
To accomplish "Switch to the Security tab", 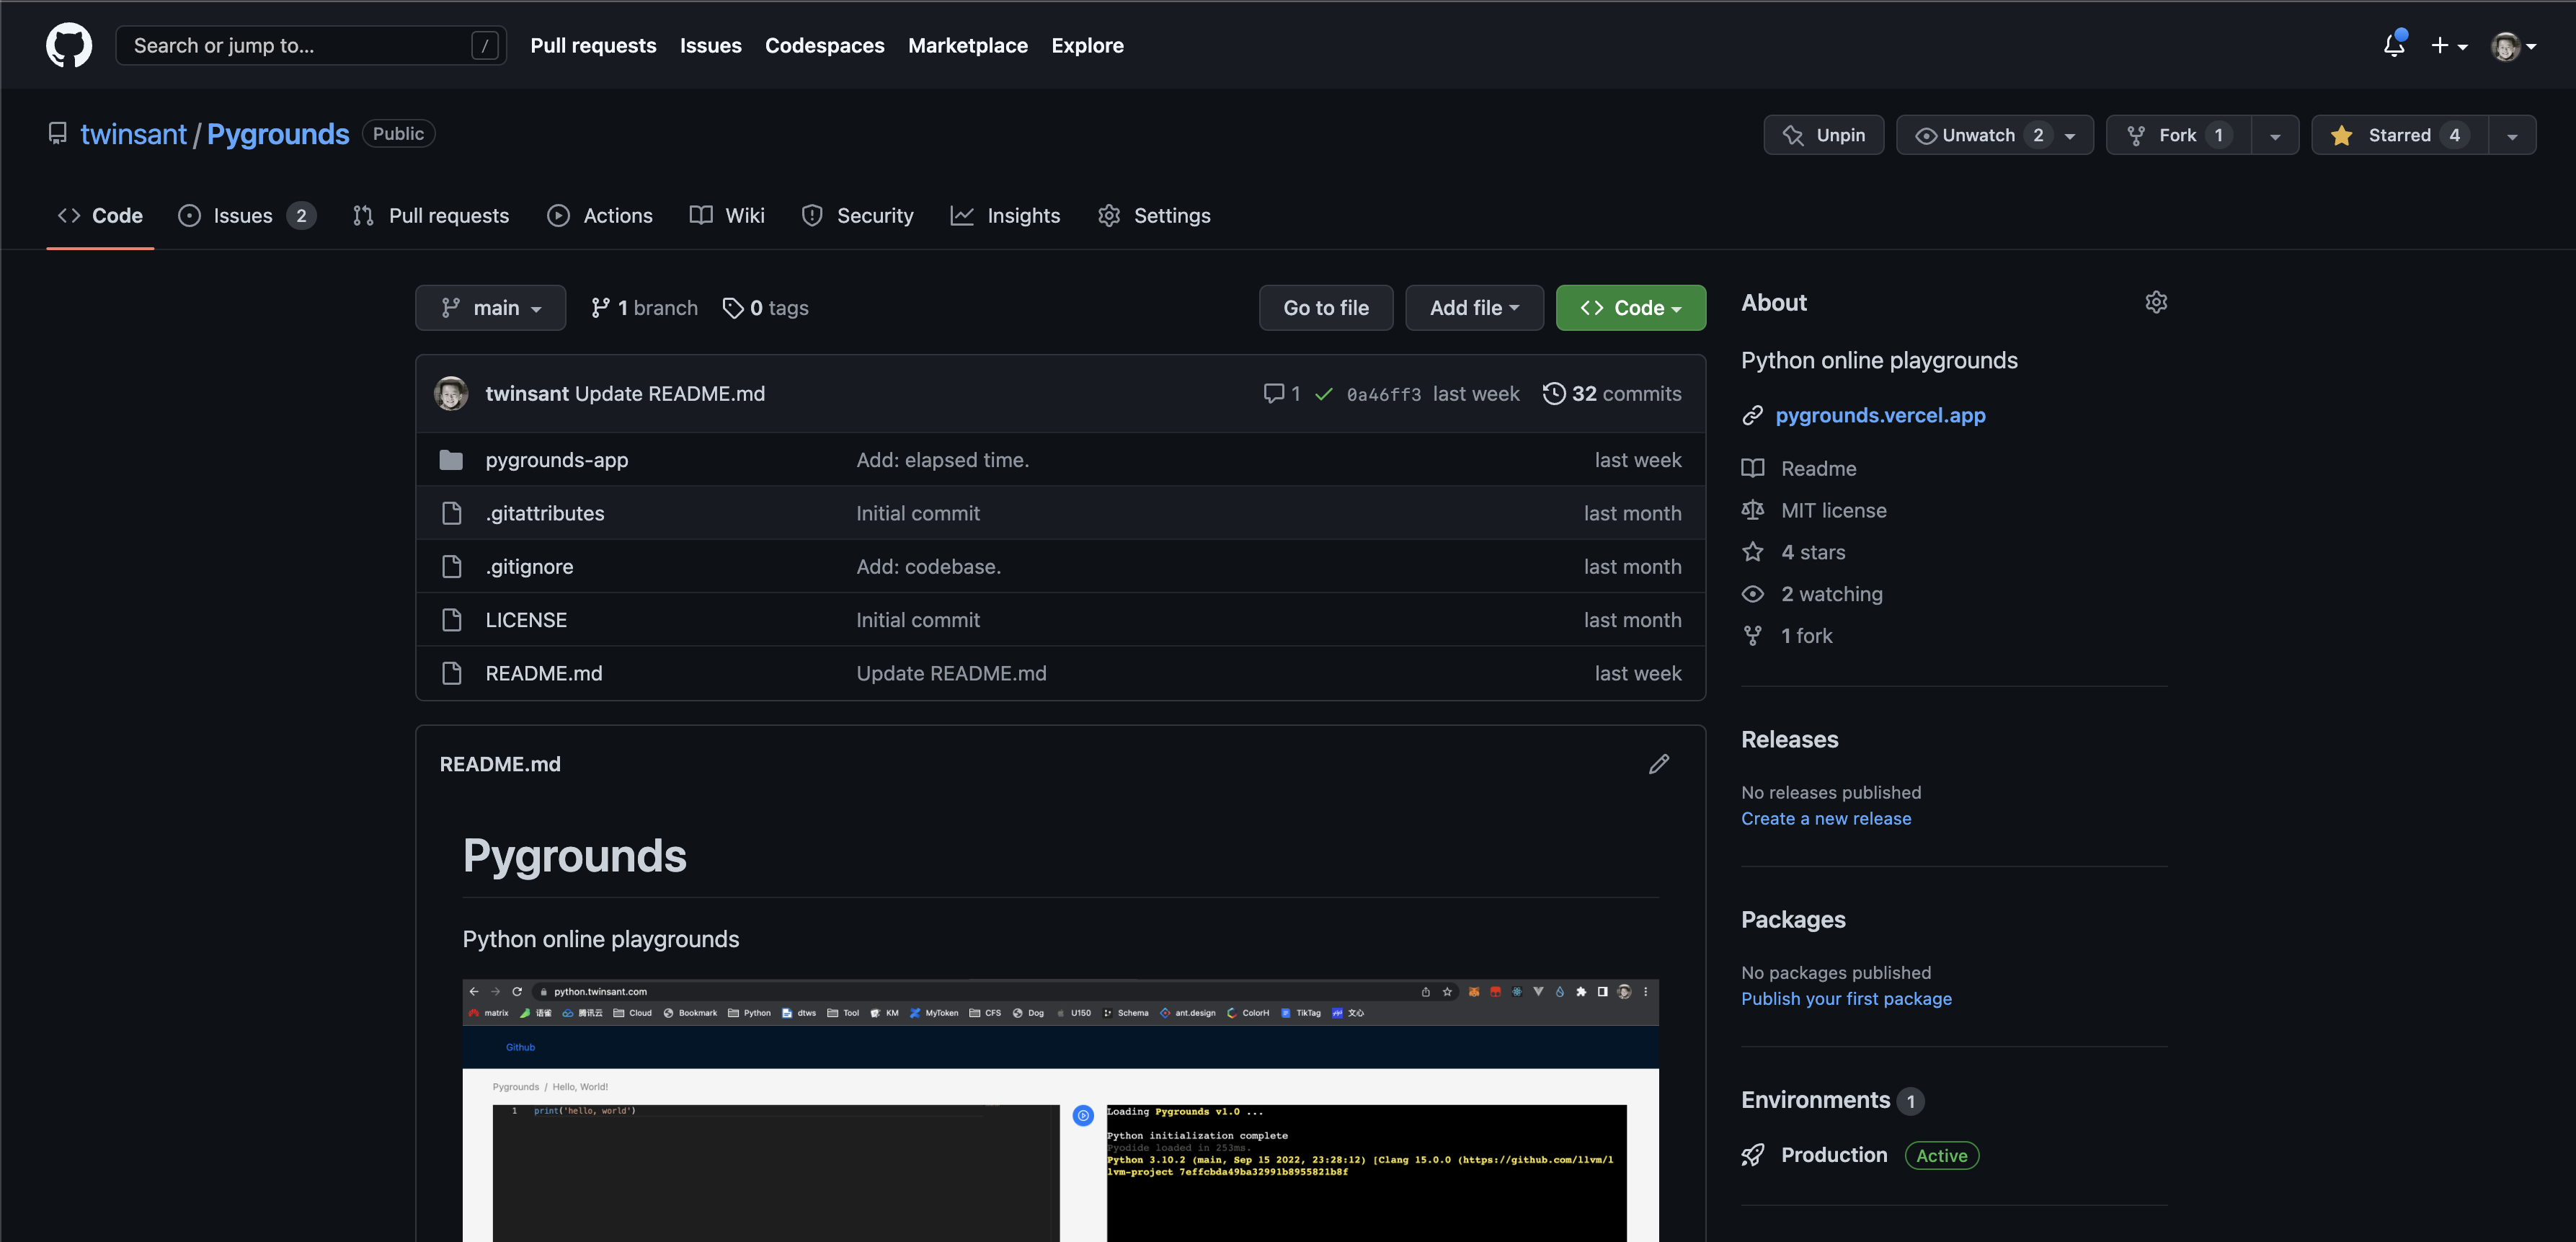I will 857,215.
